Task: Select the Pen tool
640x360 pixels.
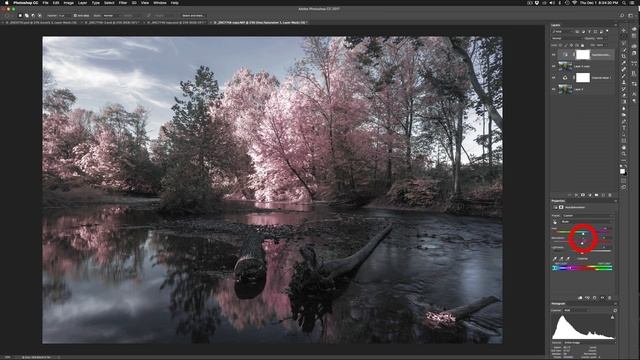Action: coord(624,121)
